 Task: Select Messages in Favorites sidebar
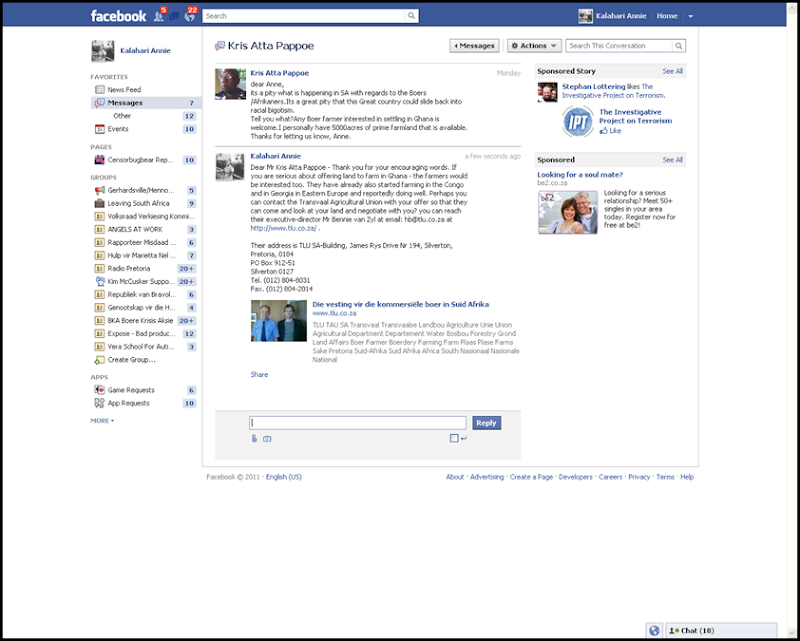point(146,103)
